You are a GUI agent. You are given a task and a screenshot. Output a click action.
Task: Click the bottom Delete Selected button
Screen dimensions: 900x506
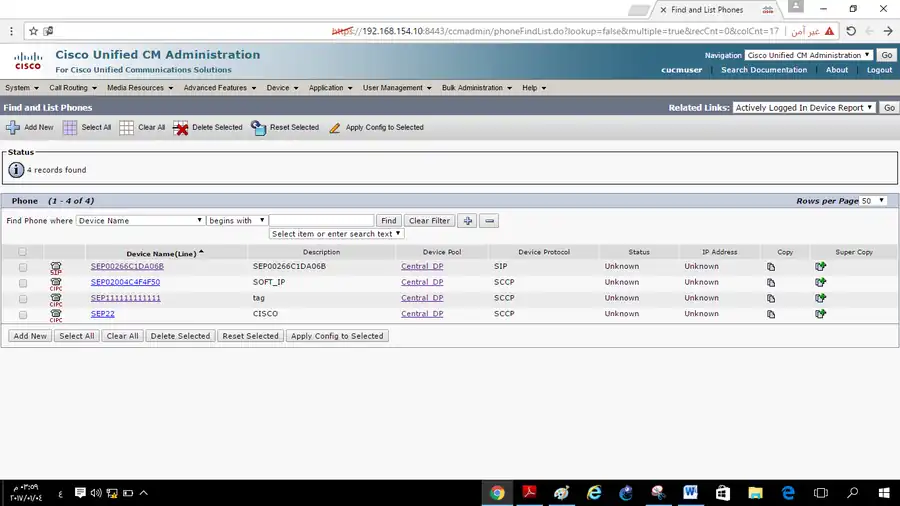(180, 336)
